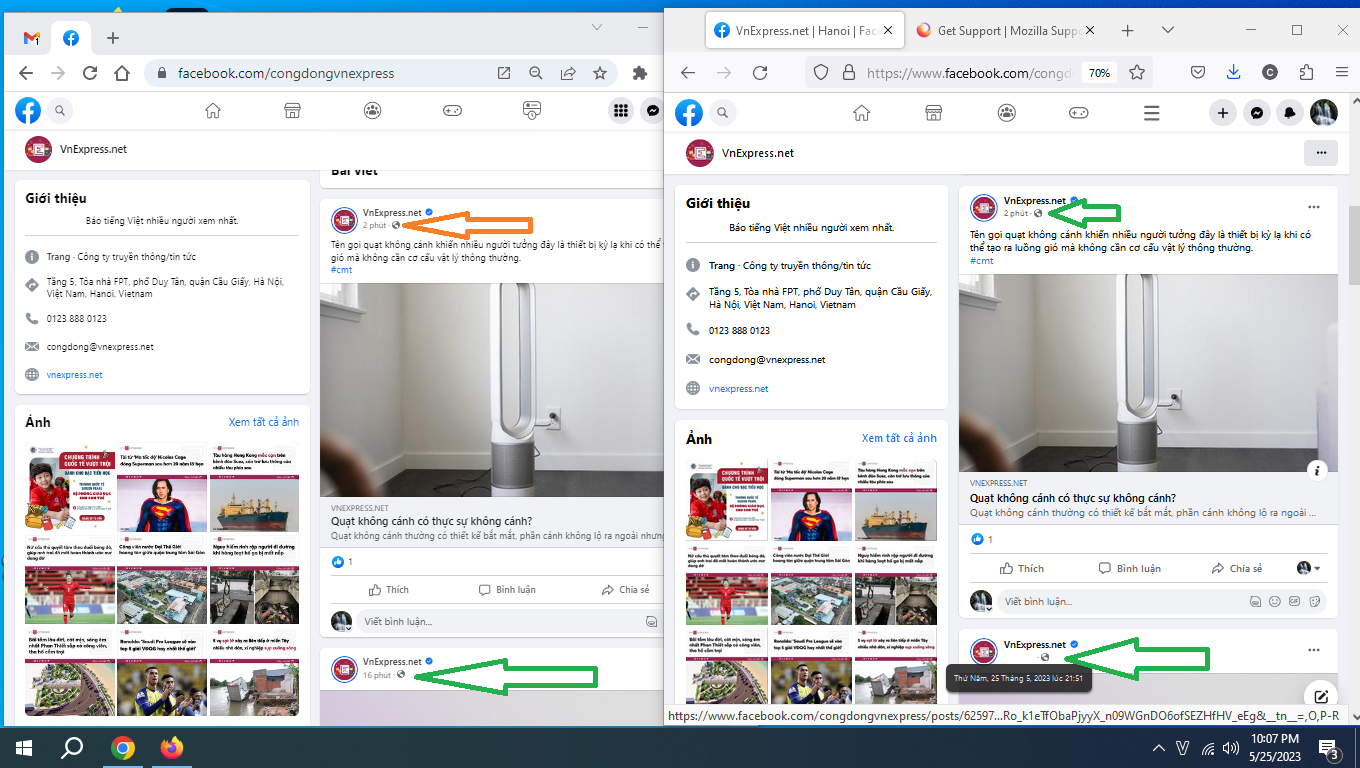
Task: Open 'Quạt không cánh có thực sự không cánh?' in Firefox
Action: click(1073, 498)
